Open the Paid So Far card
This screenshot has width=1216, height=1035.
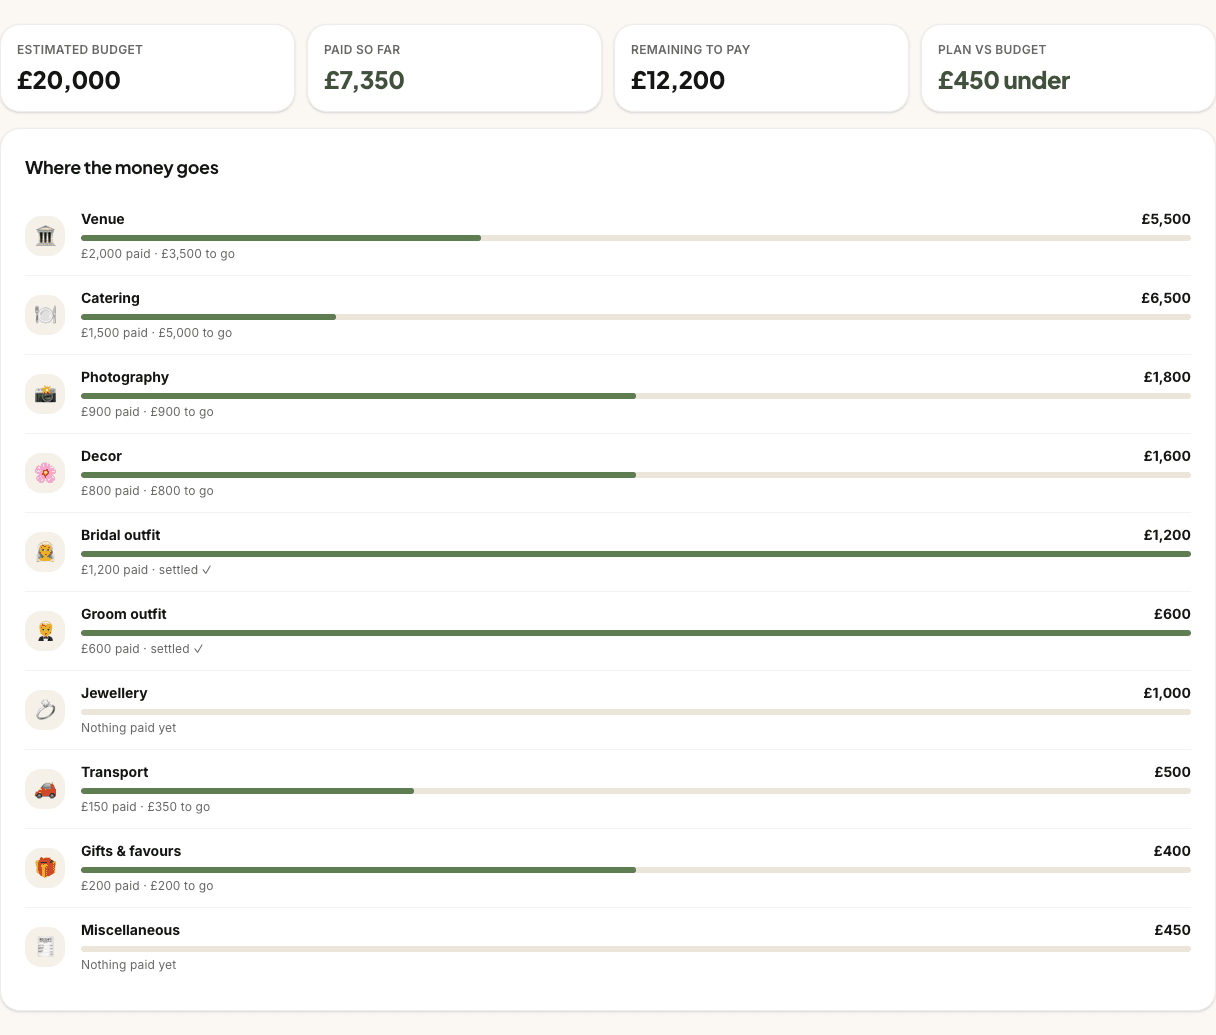point(454,68)
